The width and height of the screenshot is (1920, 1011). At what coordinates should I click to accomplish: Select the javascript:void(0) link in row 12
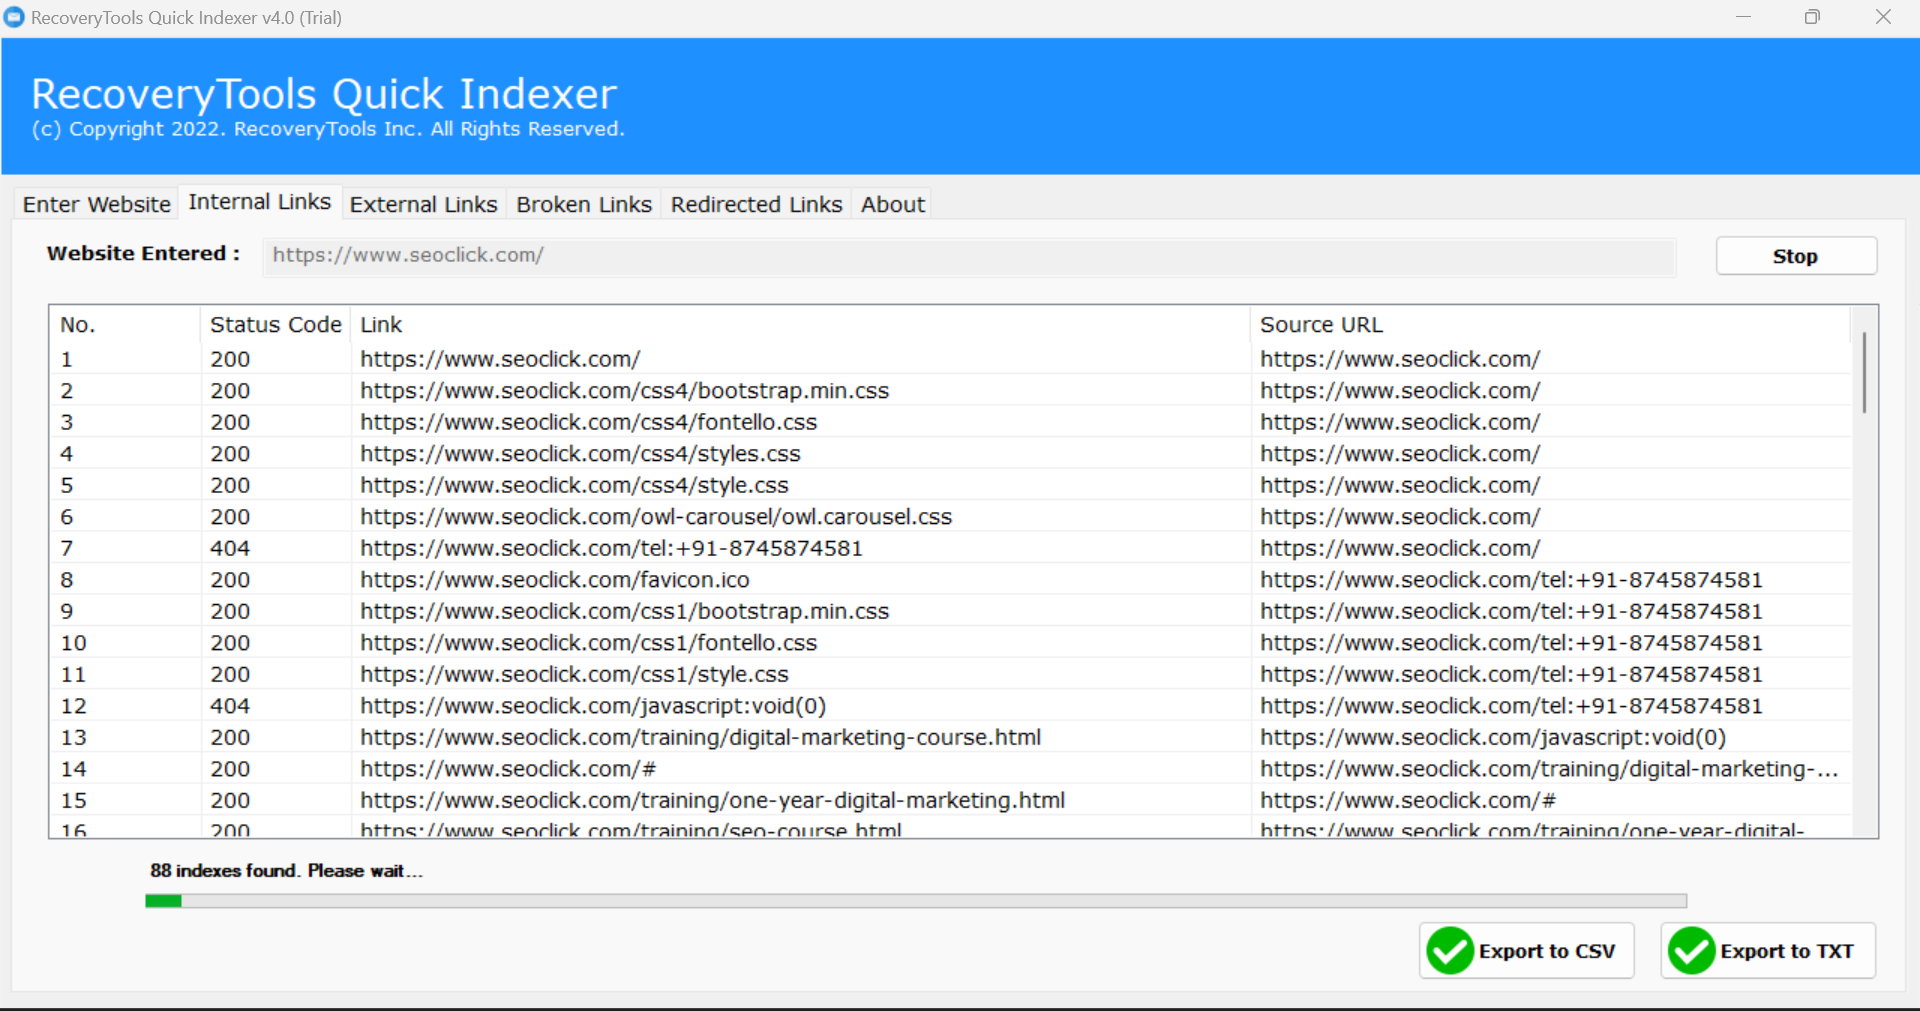[593, 706]
